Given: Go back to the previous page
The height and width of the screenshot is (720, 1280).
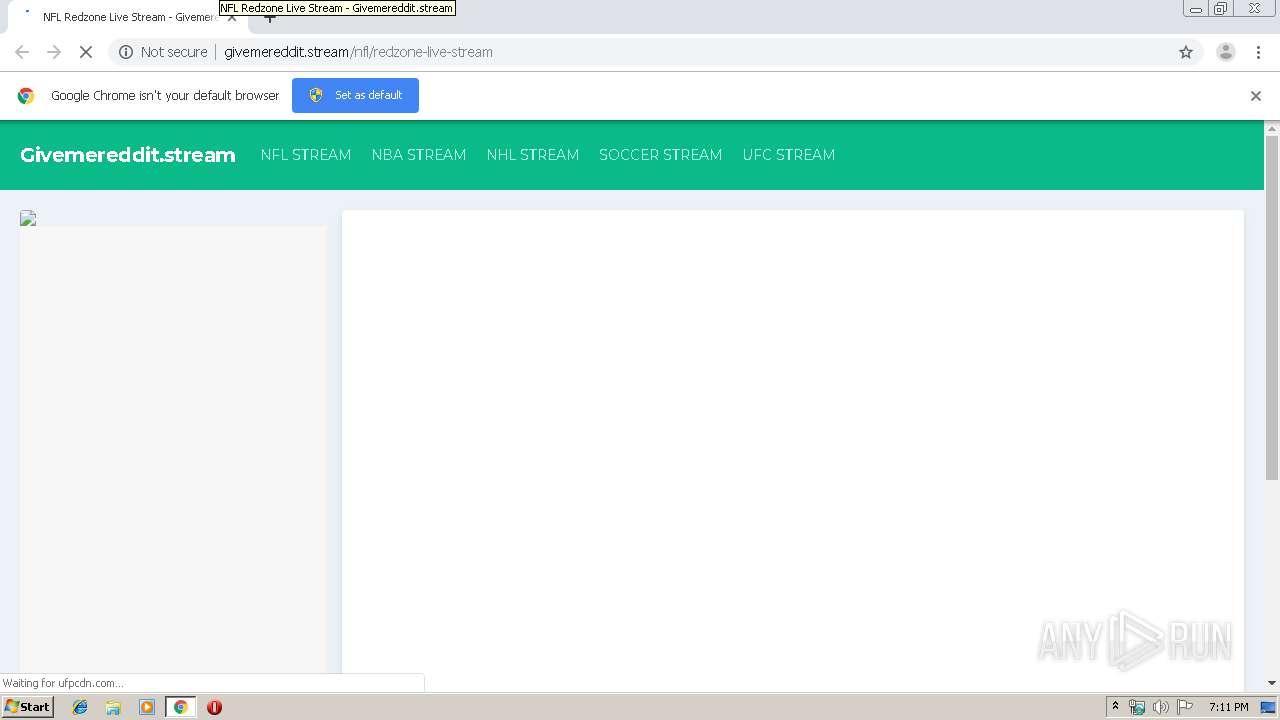Looking at the screenshot, I should tap(22, 52).
